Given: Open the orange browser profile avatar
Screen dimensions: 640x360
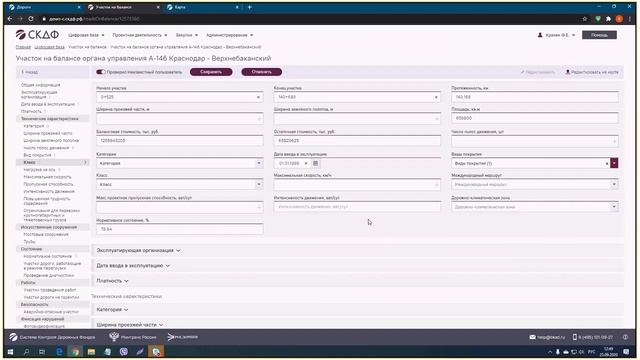Looking at the screenshot, I should click(619, 19).
